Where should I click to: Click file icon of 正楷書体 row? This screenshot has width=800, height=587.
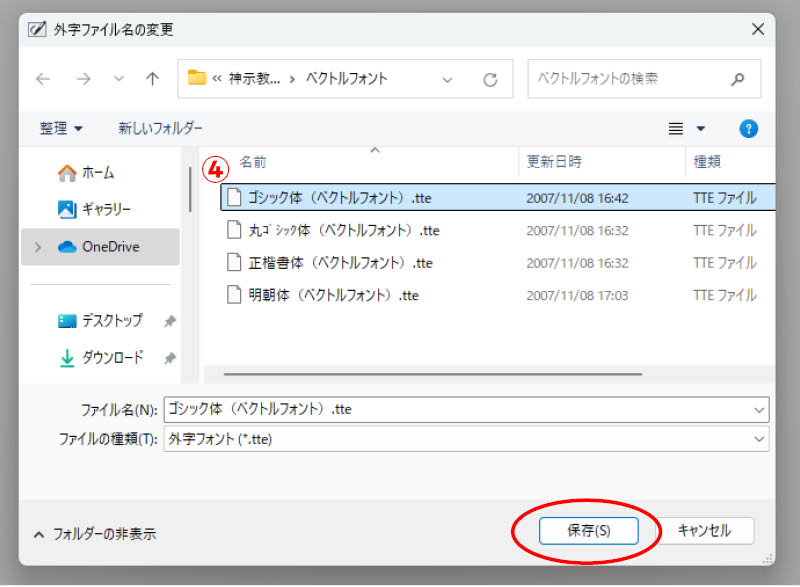click(234, 263)
